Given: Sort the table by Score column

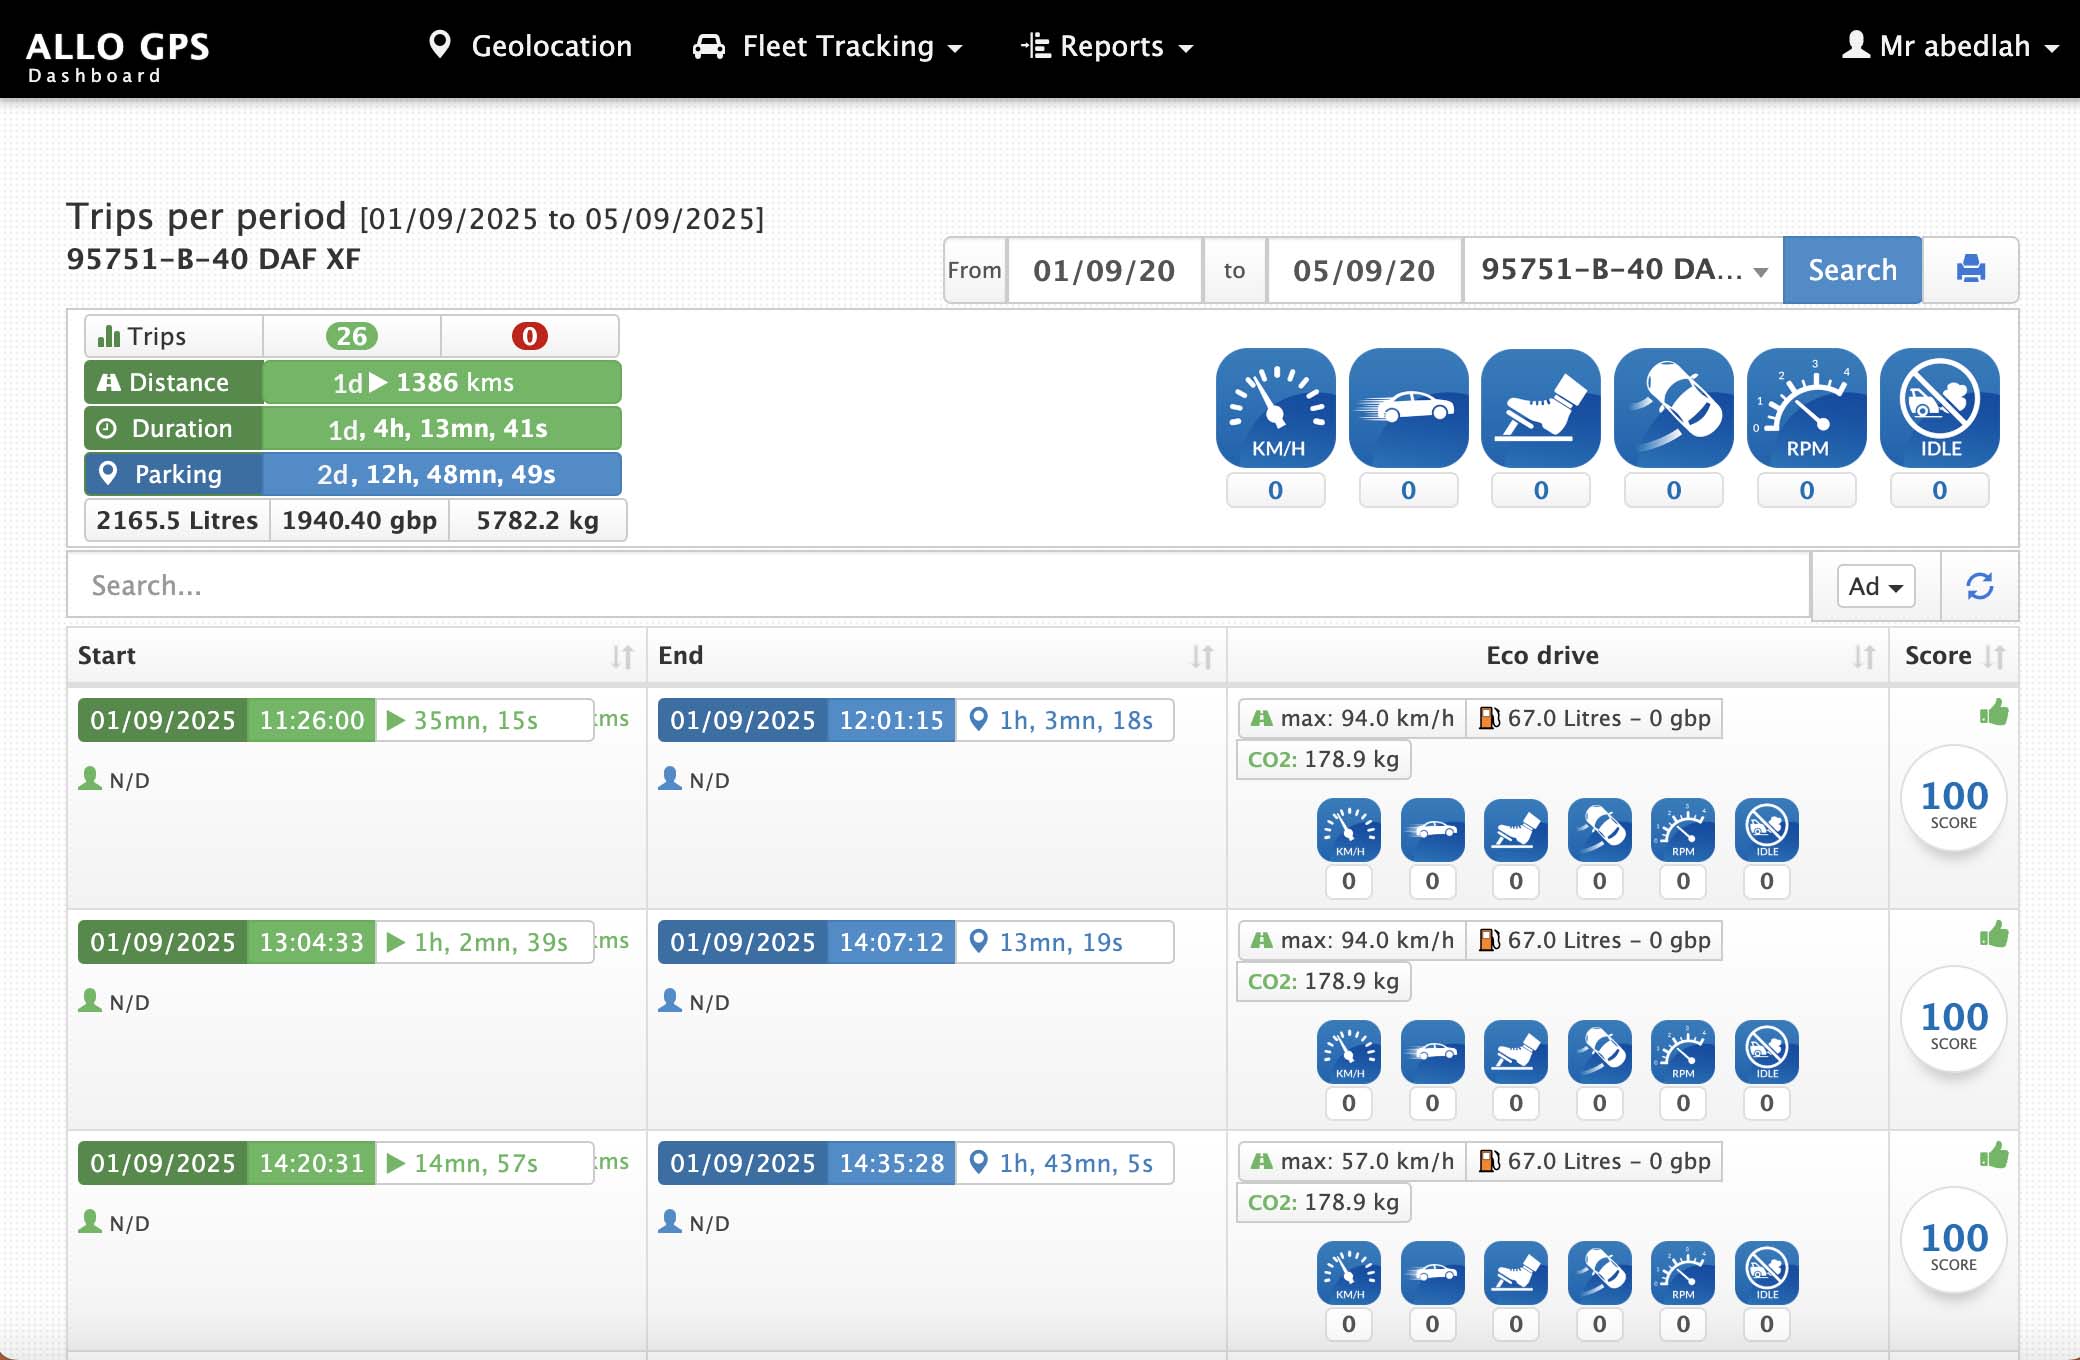Looking at the screenshot, I should pyautogui.click(x=1994, y=656).
